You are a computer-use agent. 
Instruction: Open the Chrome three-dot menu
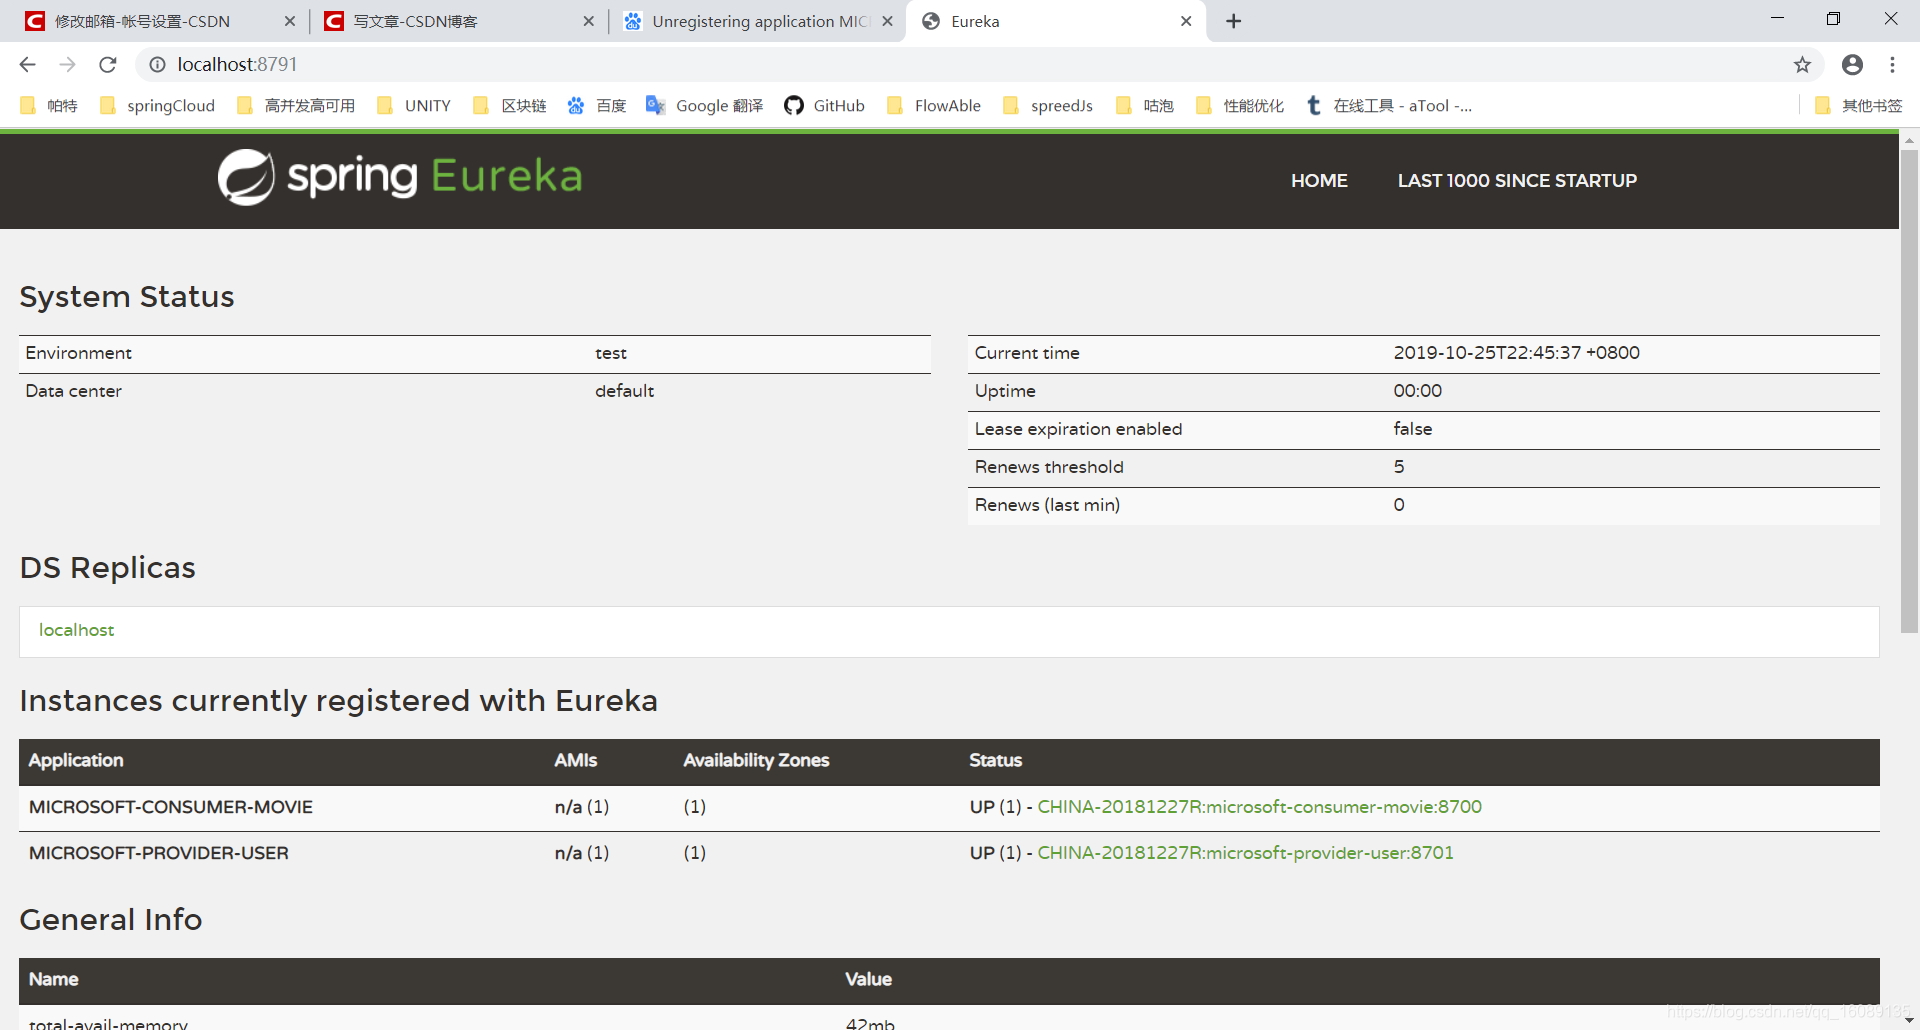(x=1892, y=65)
